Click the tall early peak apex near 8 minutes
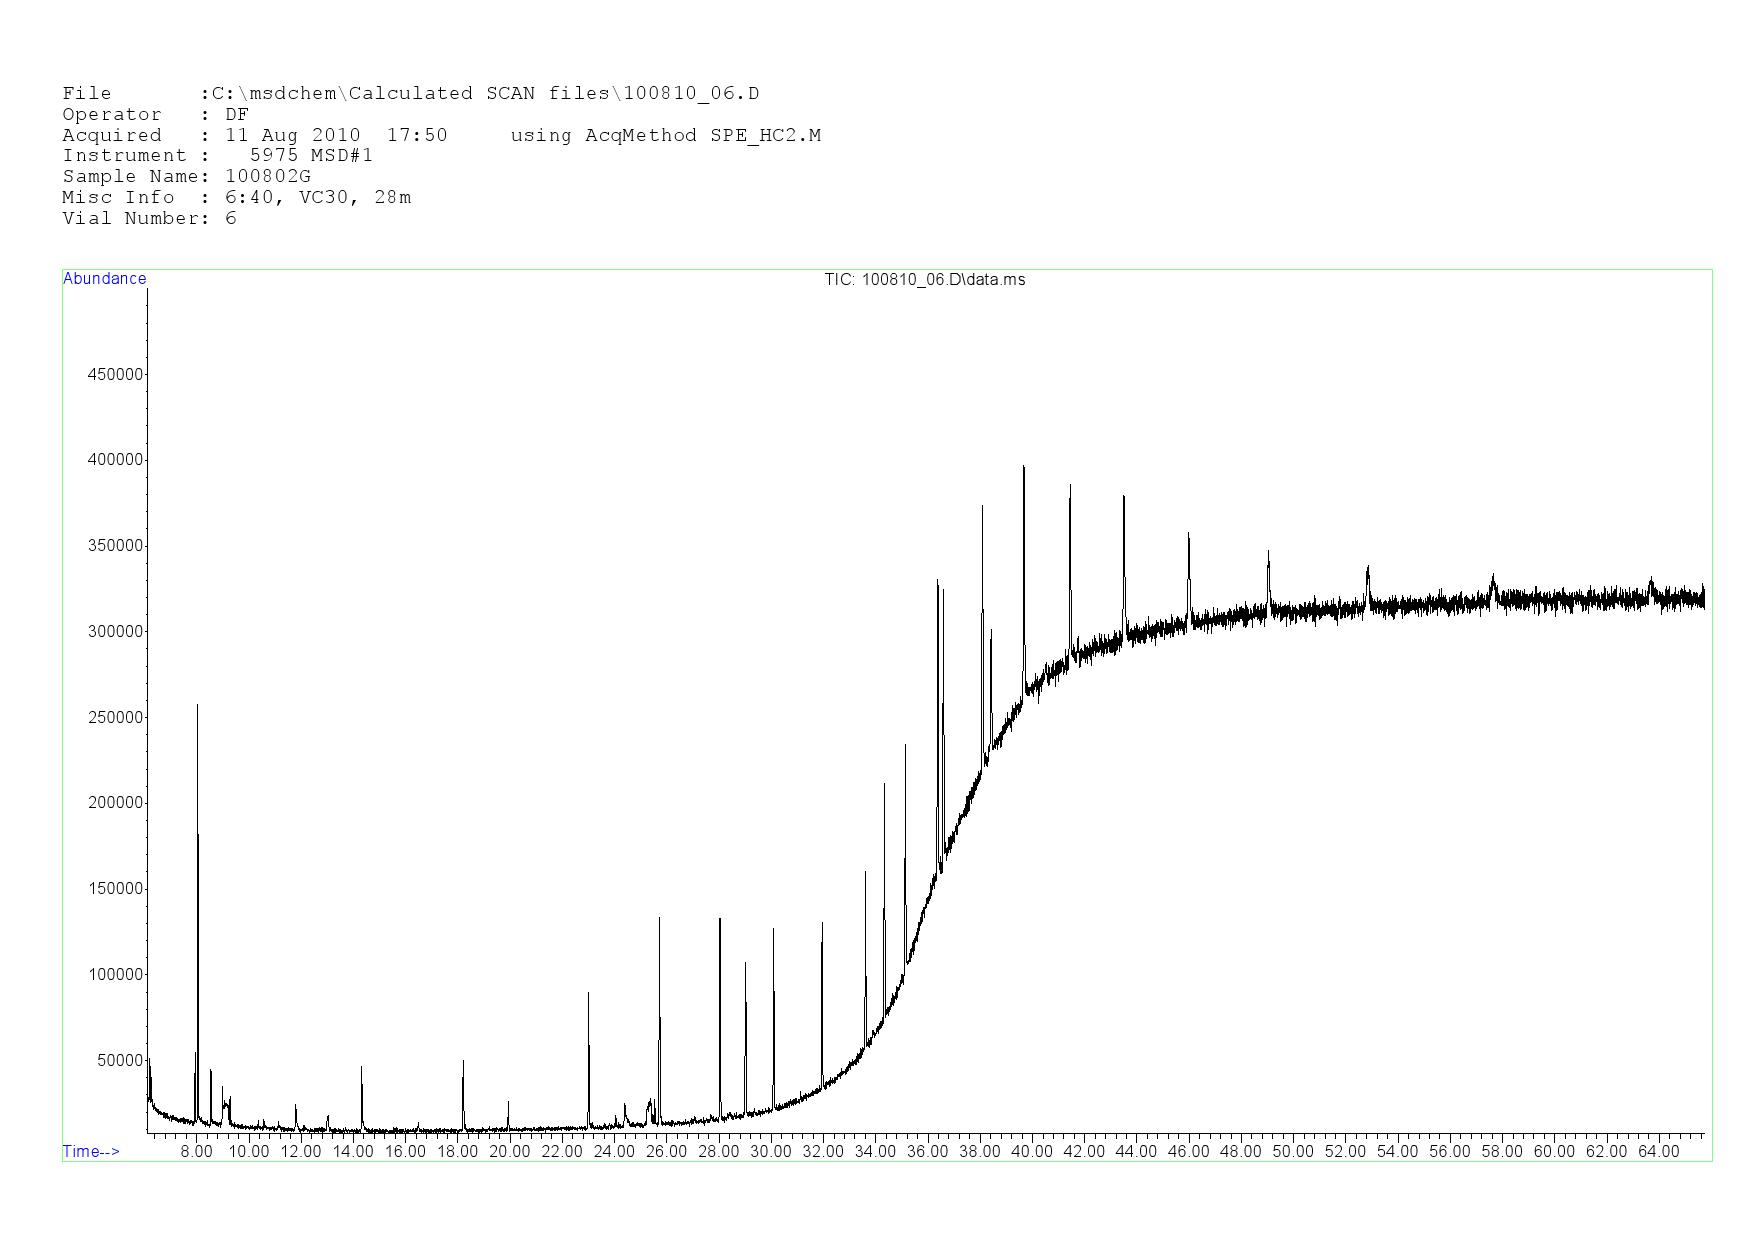Screen dimensions: 1754x1240 coord(197,706)
